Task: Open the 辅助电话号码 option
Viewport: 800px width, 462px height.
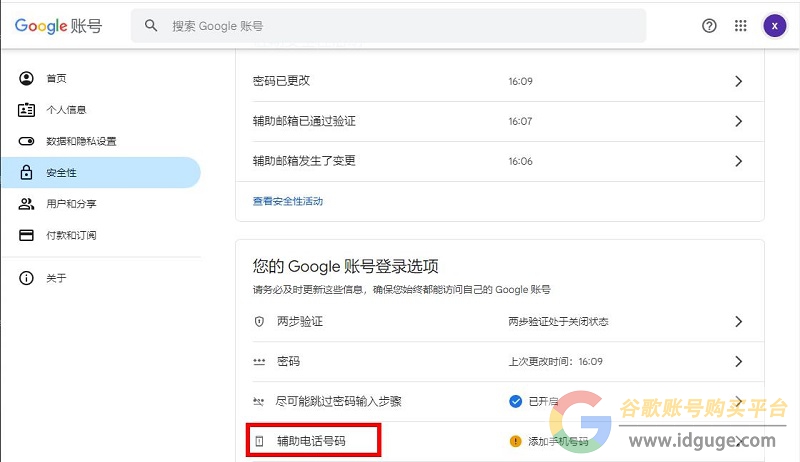Action: (x=499, y=442)
